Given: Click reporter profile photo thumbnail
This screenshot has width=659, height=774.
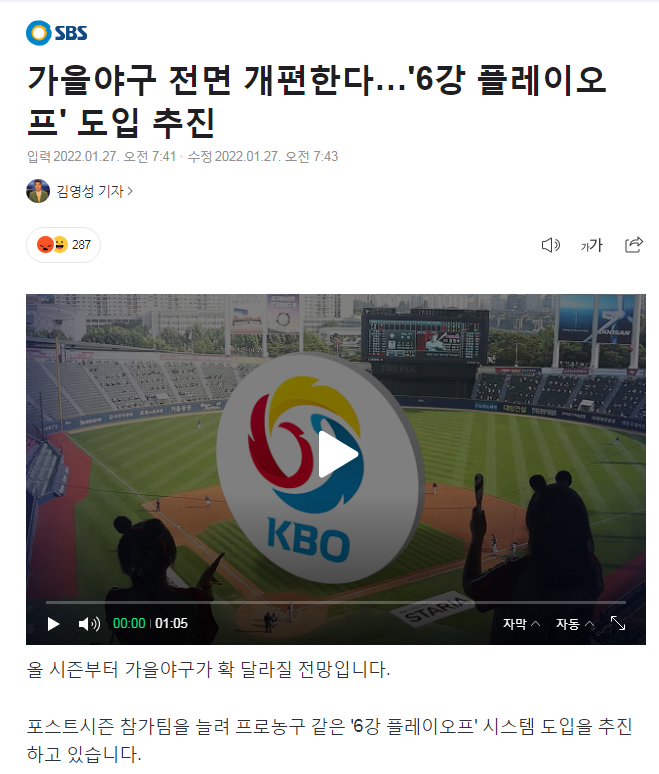Looking at the screenshot, I should pos(38,191).
